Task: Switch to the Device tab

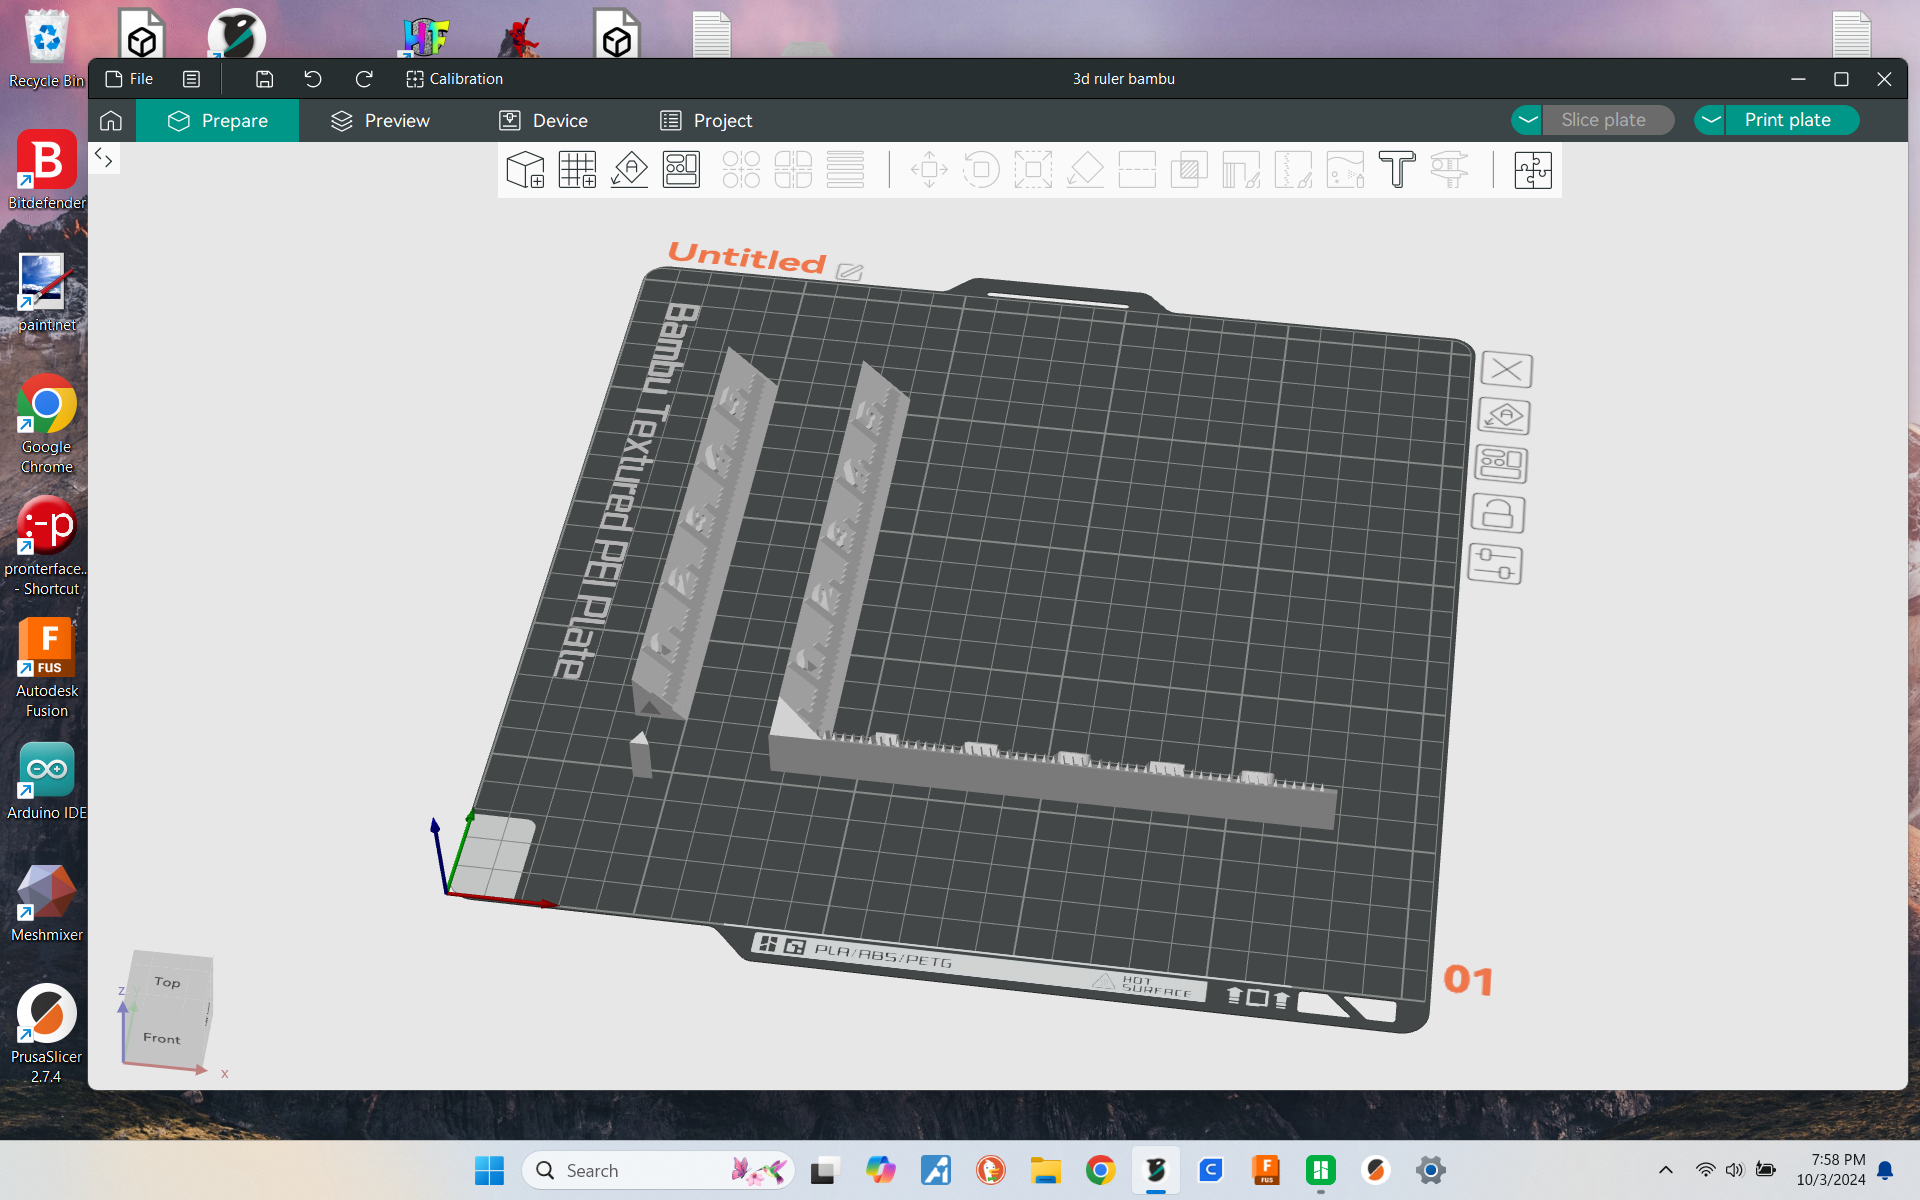Action: click(x=544, y=121)
